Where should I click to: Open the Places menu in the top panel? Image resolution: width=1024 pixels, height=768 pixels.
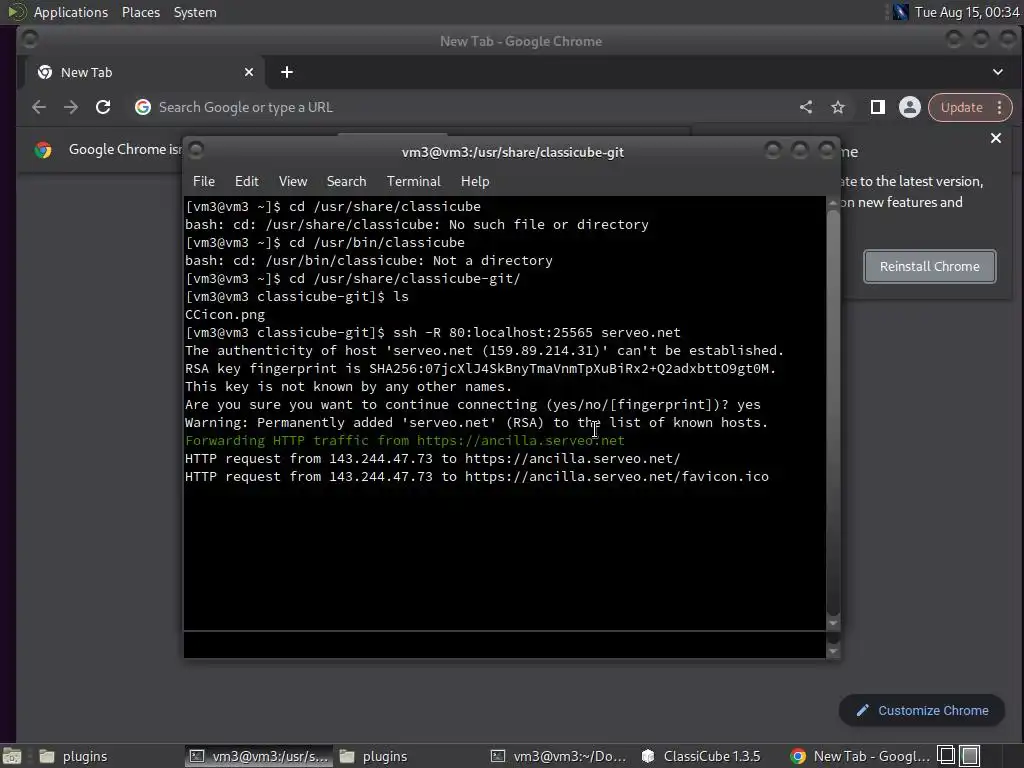coord(141,12)
